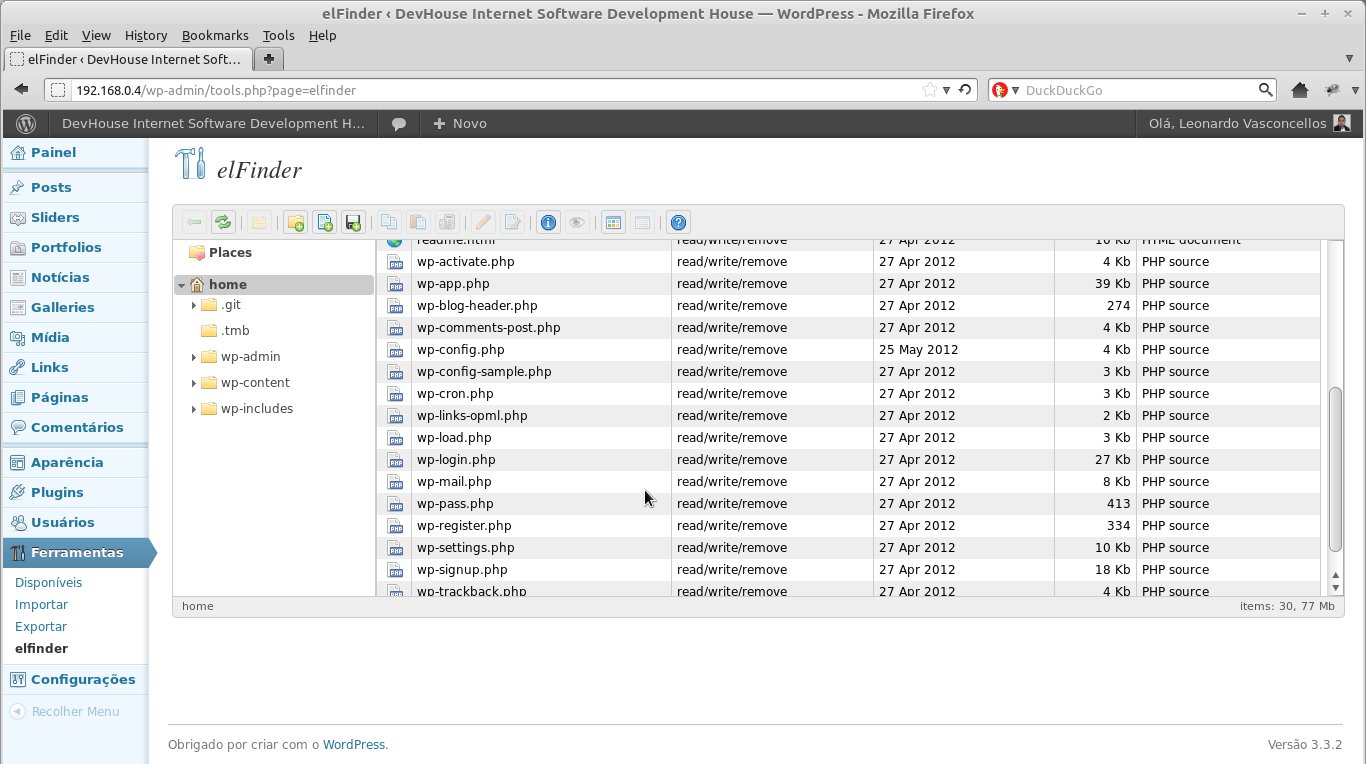Viewport: 1366px width, 764px height.
Task: Expand the wp-content folder tree node
Action: [x=193, y=383]
